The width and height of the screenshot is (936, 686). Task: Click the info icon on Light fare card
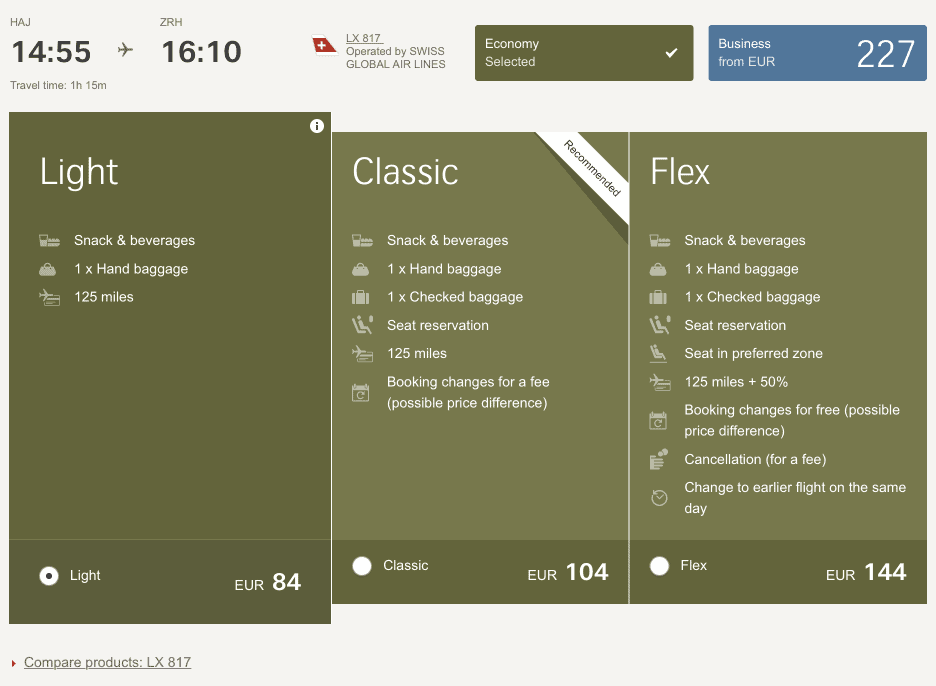pyautogui.click(x=317, y=126)
